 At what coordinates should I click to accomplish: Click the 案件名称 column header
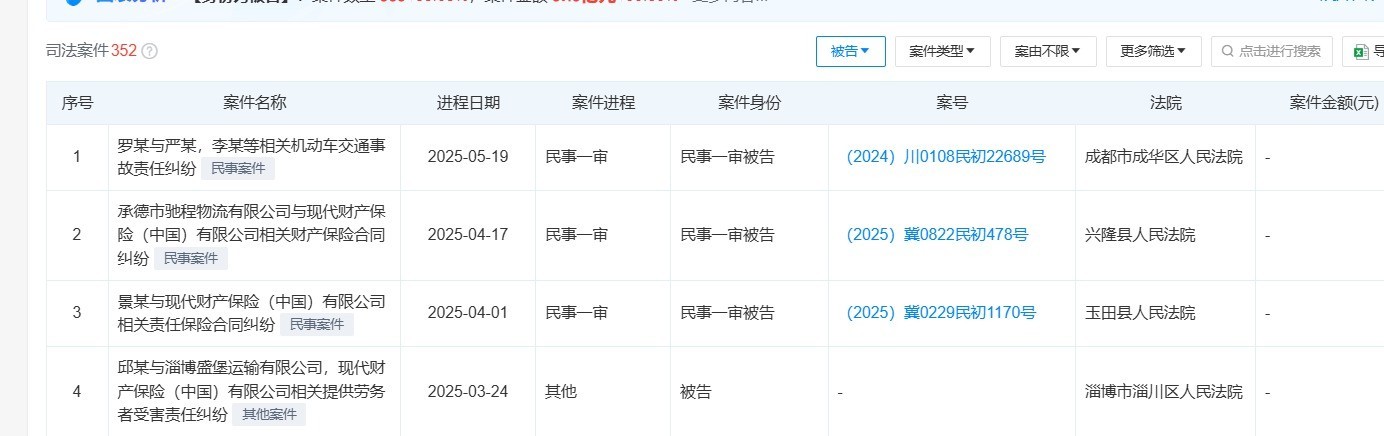click(254, 102)
